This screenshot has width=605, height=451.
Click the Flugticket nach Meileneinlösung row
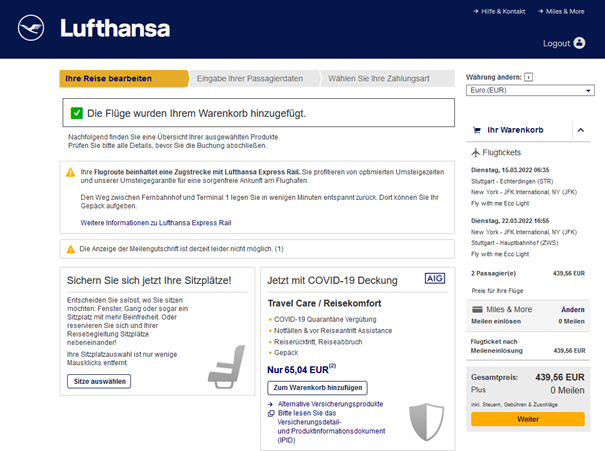click(x=528, y=346)
